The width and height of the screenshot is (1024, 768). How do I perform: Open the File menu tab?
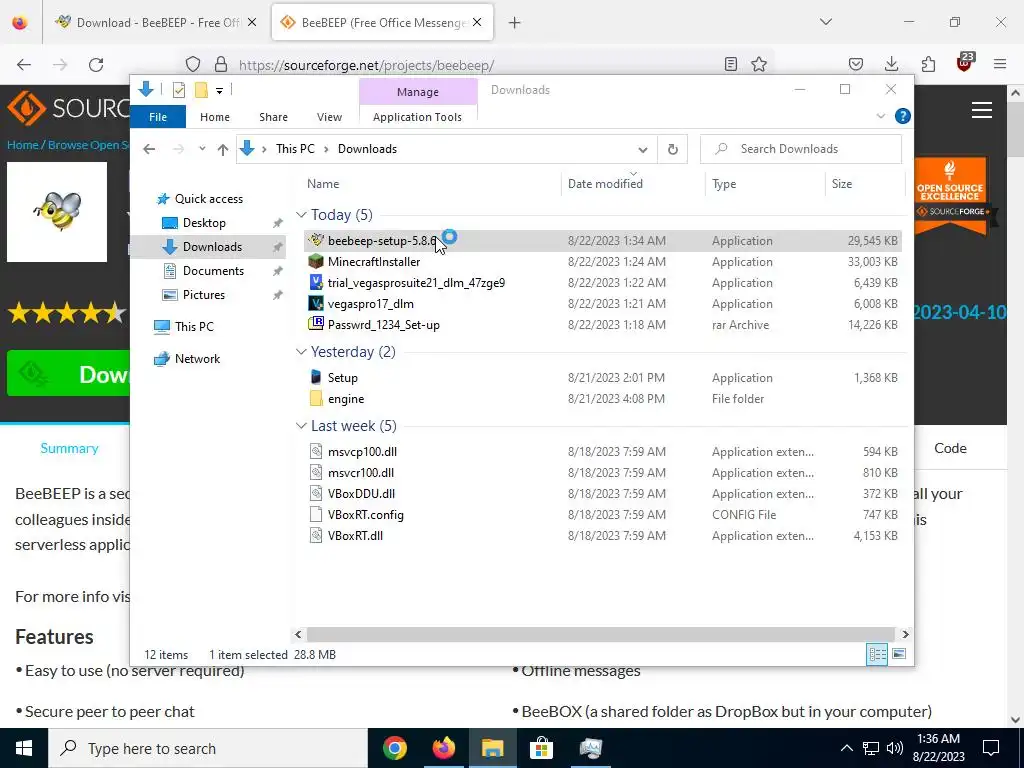pos(158,117)
